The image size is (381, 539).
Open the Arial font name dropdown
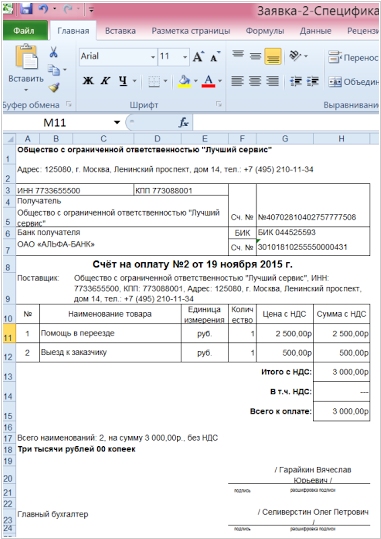click(x=153, y=57)
